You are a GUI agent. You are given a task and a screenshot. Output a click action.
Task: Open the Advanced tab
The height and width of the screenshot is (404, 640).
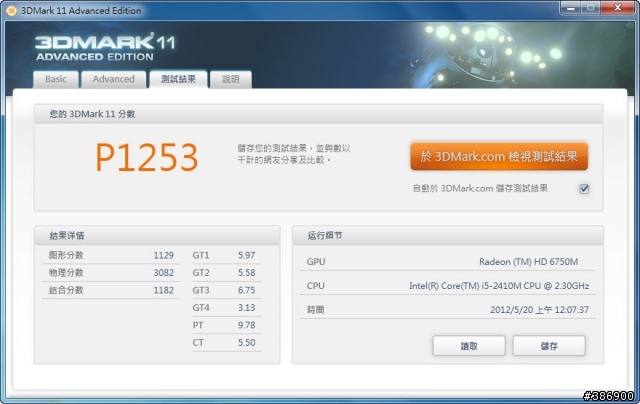pos(113,79)
